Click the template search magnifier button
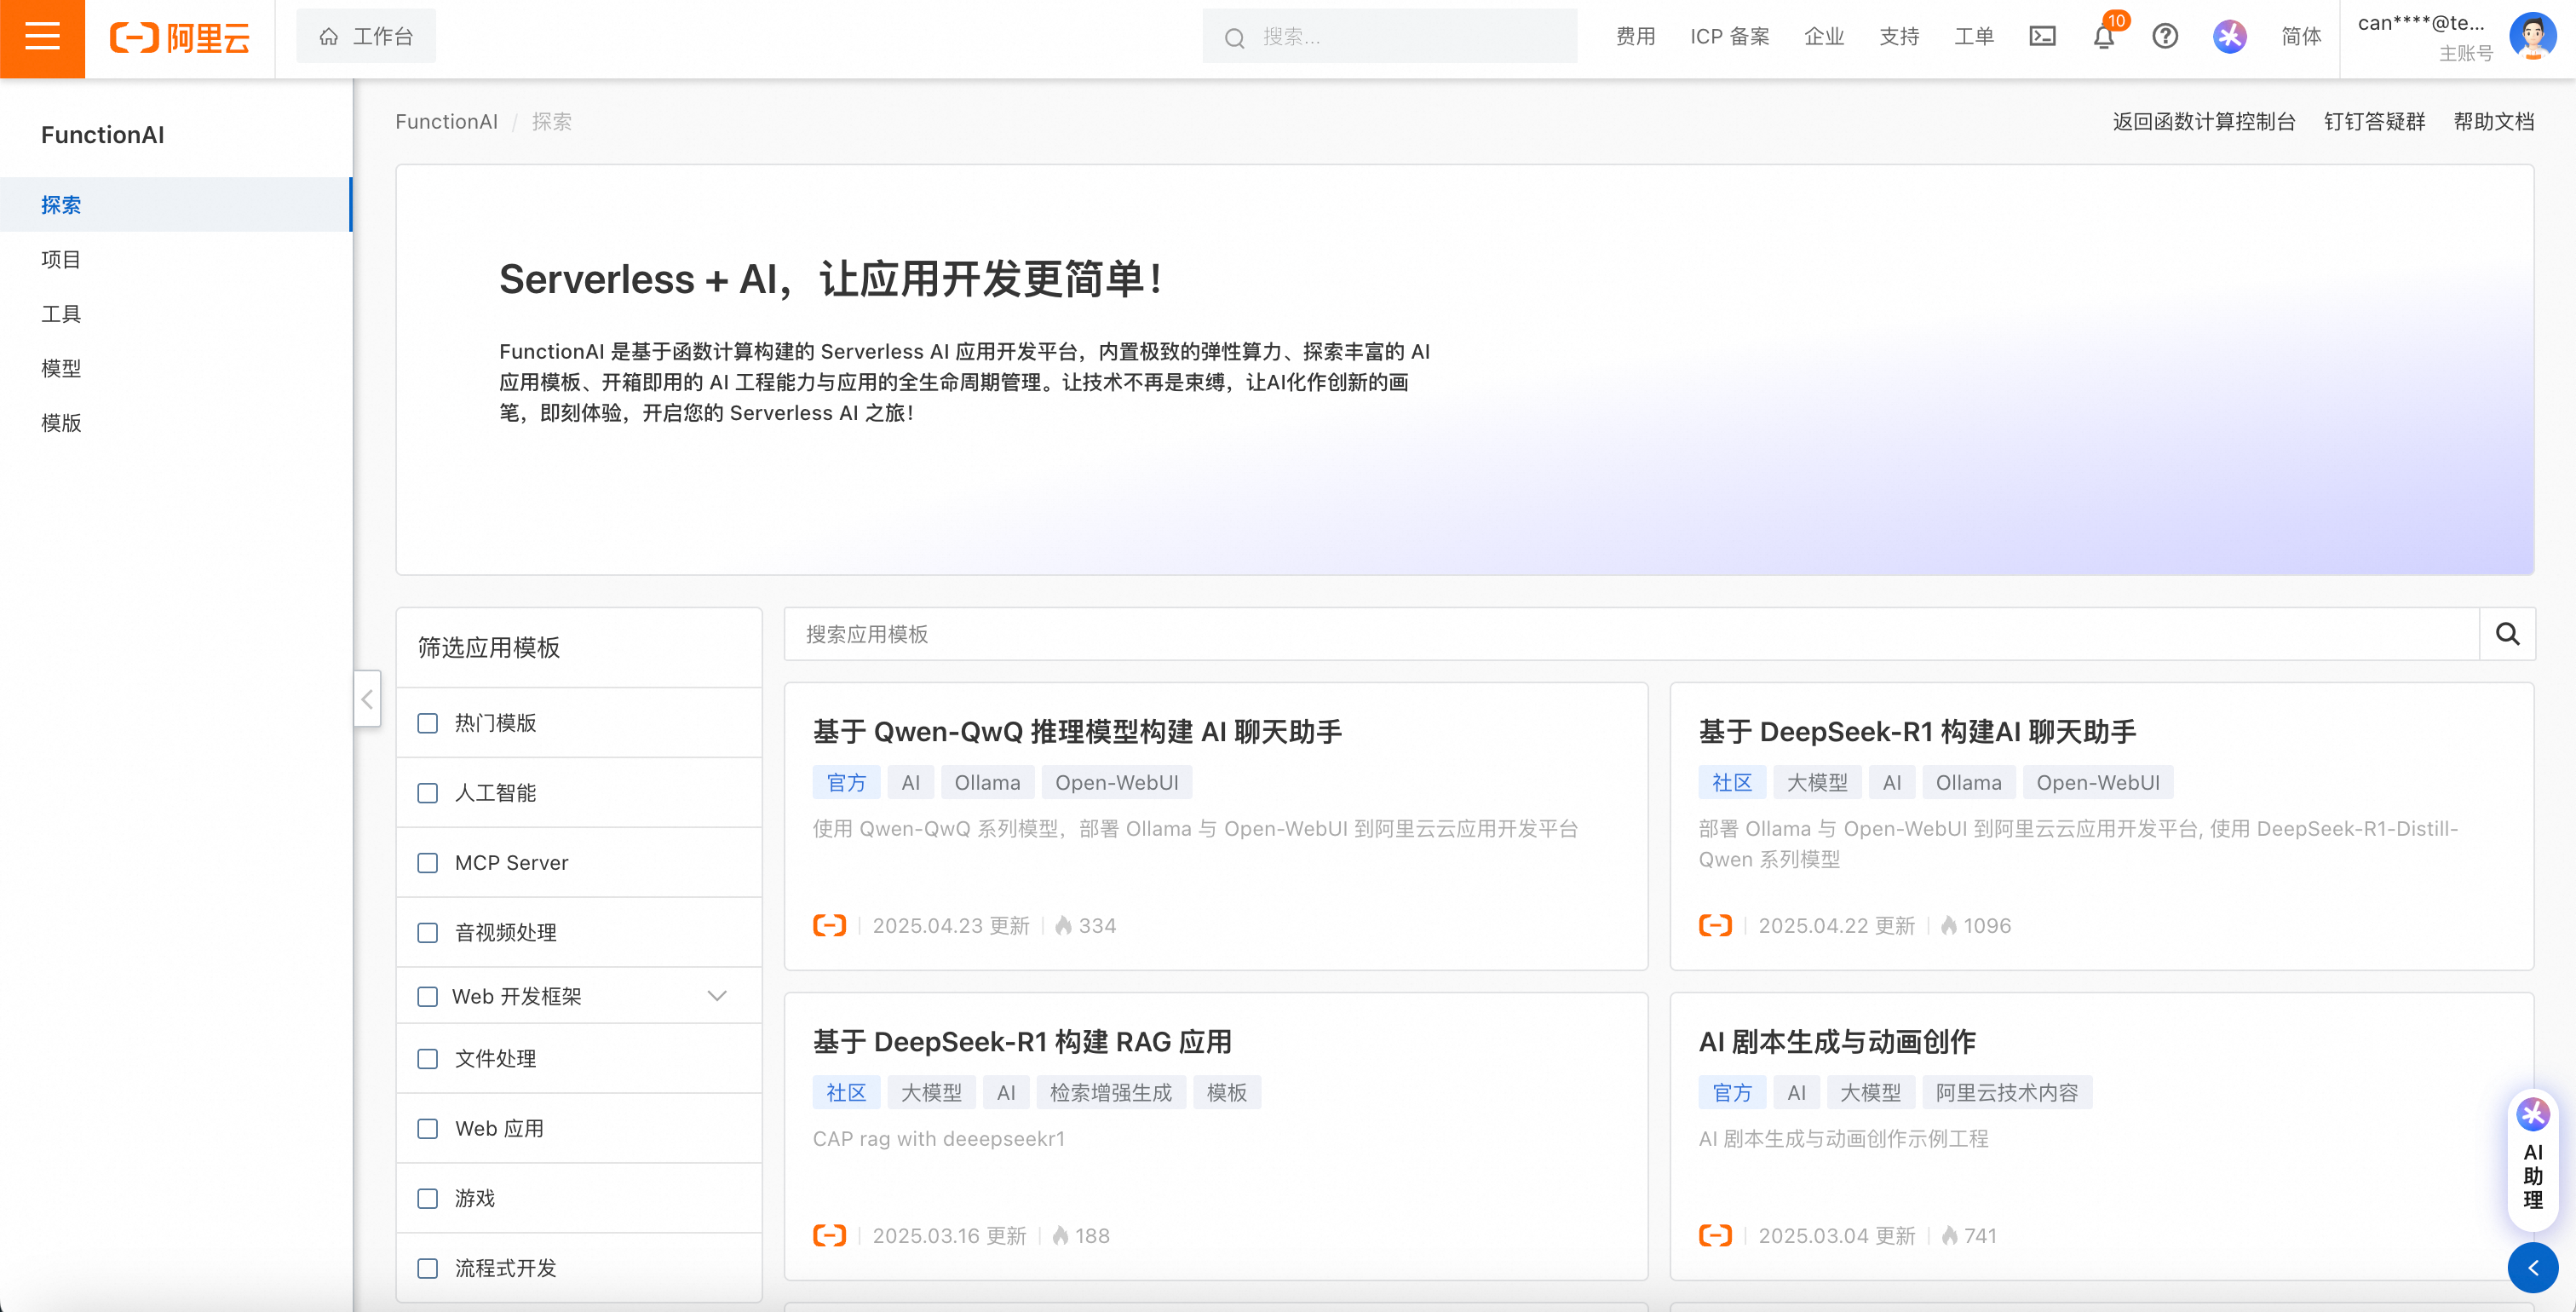This screenshot has height=1312, width=2576. (2507, 634)
